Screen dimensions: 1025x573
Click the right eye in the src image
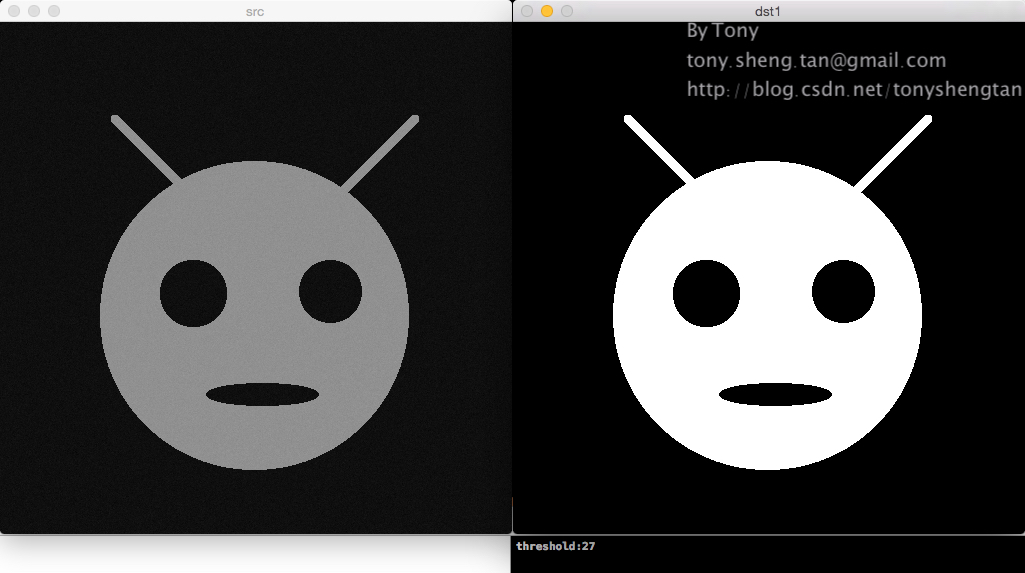pos(330,291)
